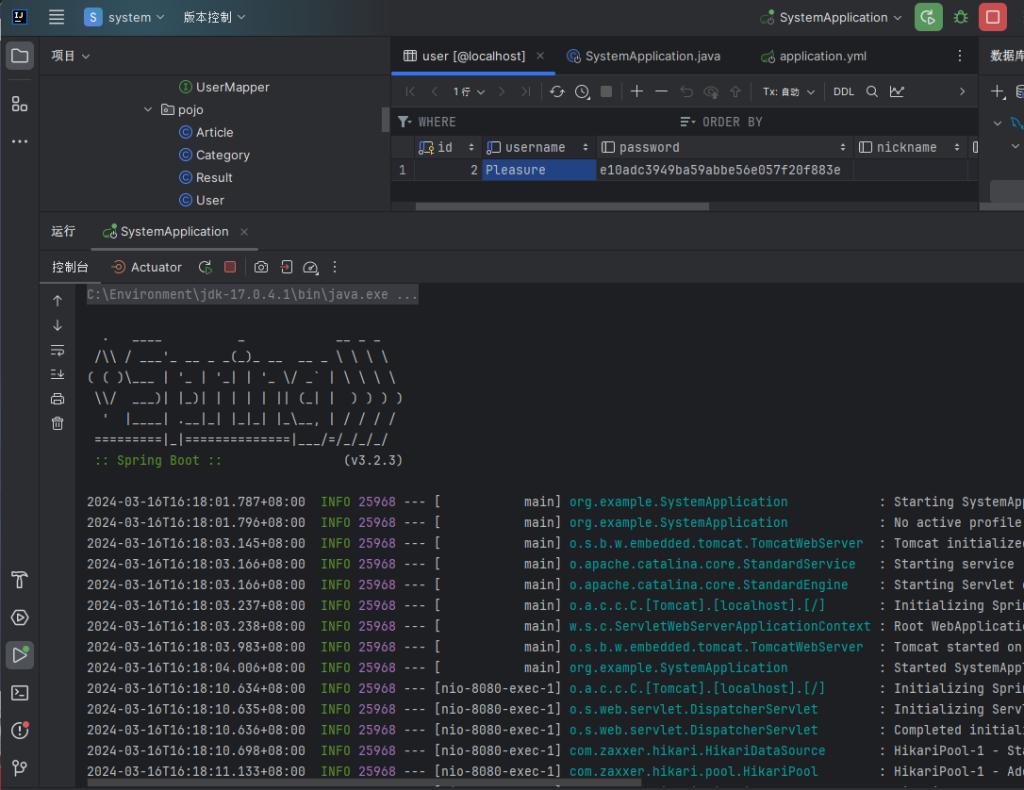Switch to the Actuator tab
This screenshot has width=1024, height=790.
tap(147, 267)
